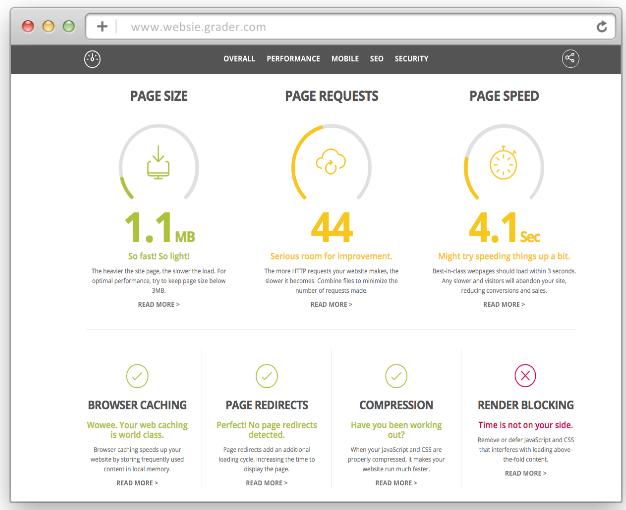The width and height of the screenshot is (626, 510).
Task: Click the Browser Caching heading
Action: click(x=137, y=405)
